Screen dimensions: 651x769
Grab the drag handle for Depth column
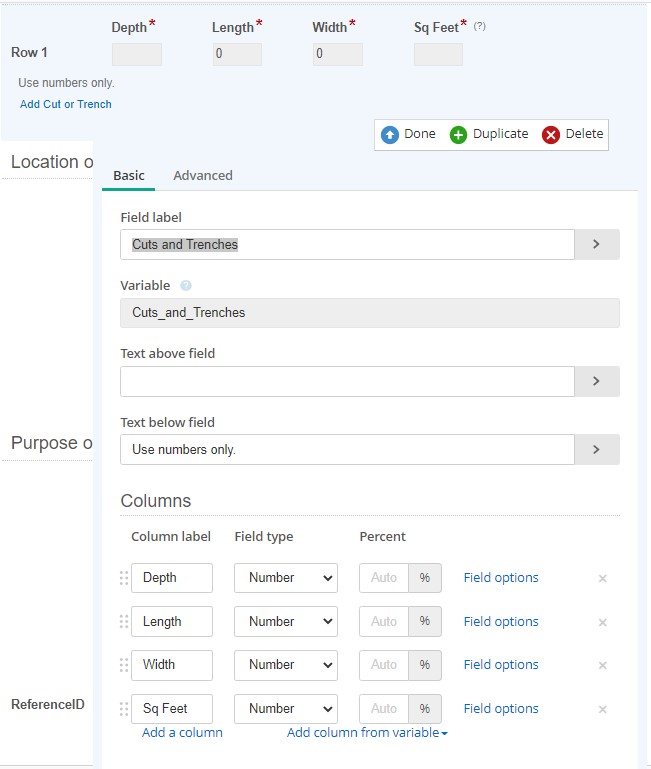coord(124,578)
